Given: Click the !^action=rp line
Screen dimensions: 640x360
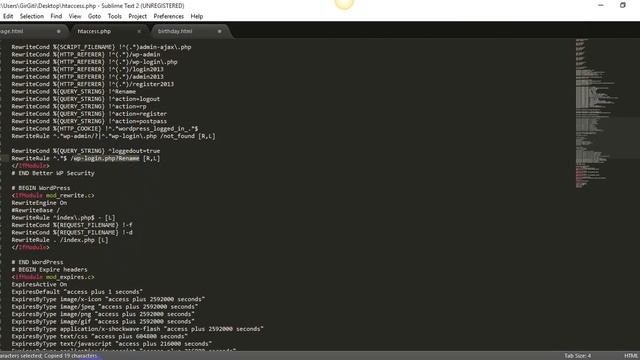Looking at the screenshot, I should point(79,106).
